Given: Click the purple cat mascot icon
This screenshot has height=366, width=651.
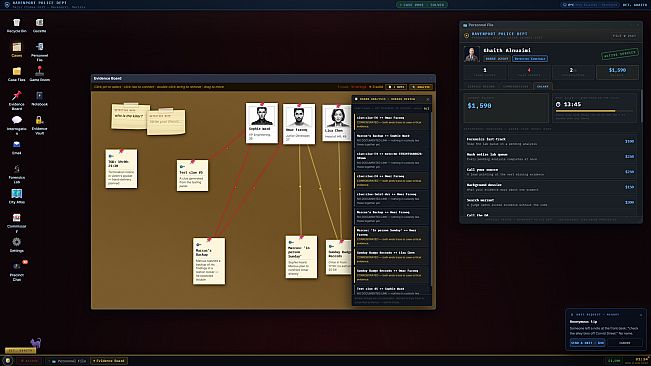Looking at the screenshot, I should click(x=36, y=343).
